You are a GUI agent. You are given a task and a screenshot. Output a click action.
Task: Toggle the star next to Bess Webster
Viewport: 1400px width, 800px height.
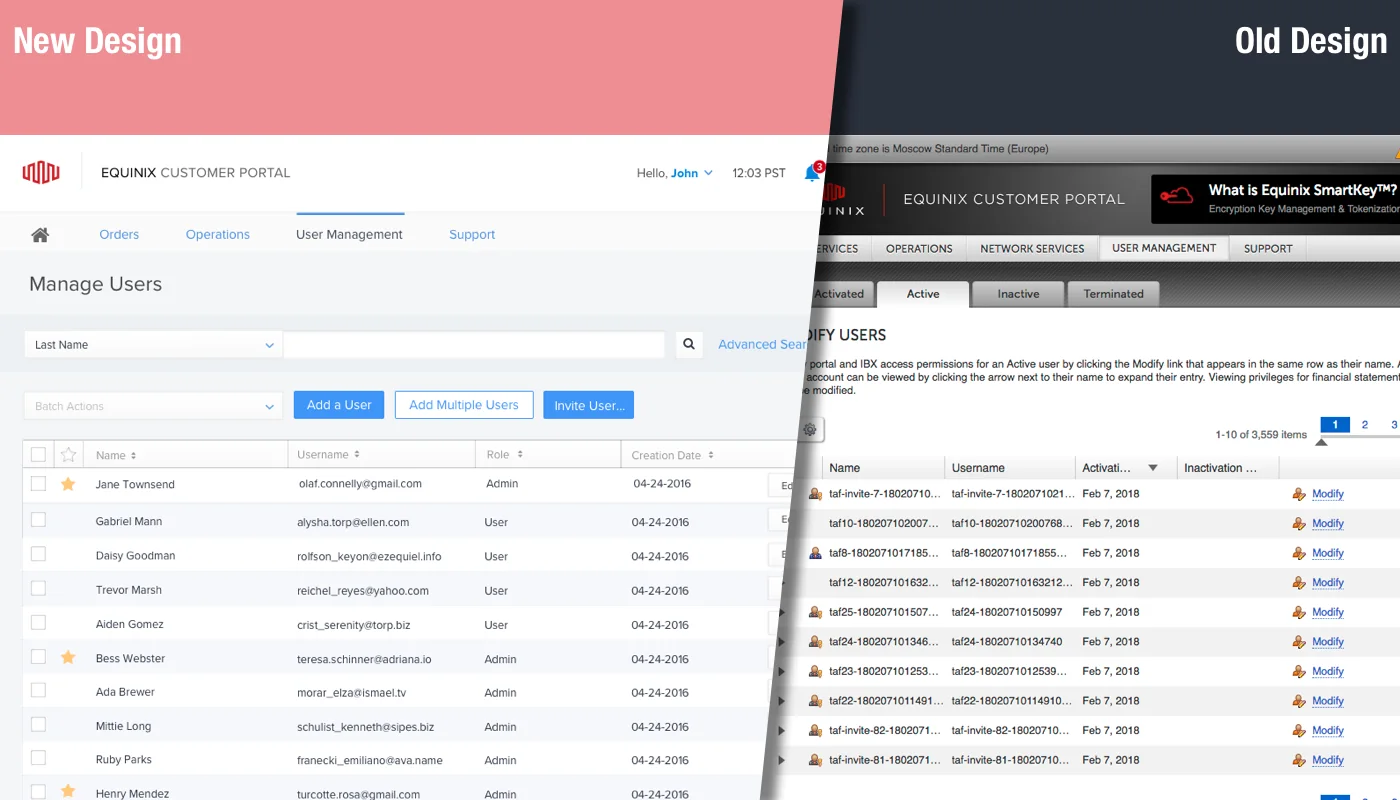coord(68,658)
